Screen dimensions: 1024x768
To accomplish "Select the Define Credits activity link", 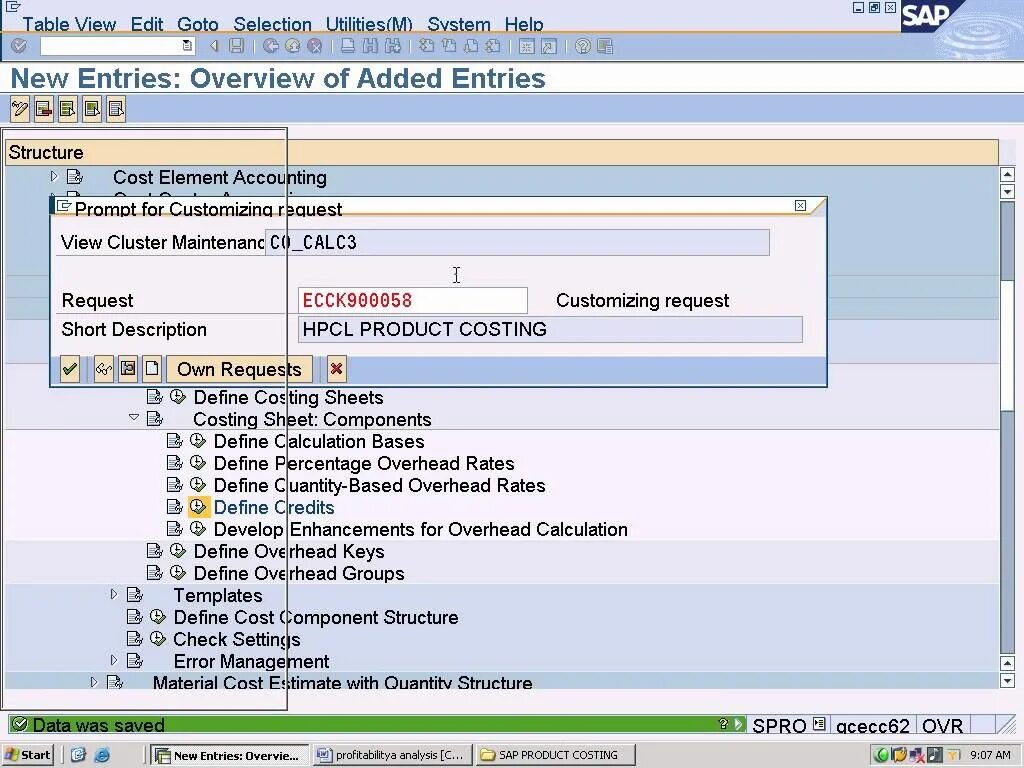I will (273, 507).
